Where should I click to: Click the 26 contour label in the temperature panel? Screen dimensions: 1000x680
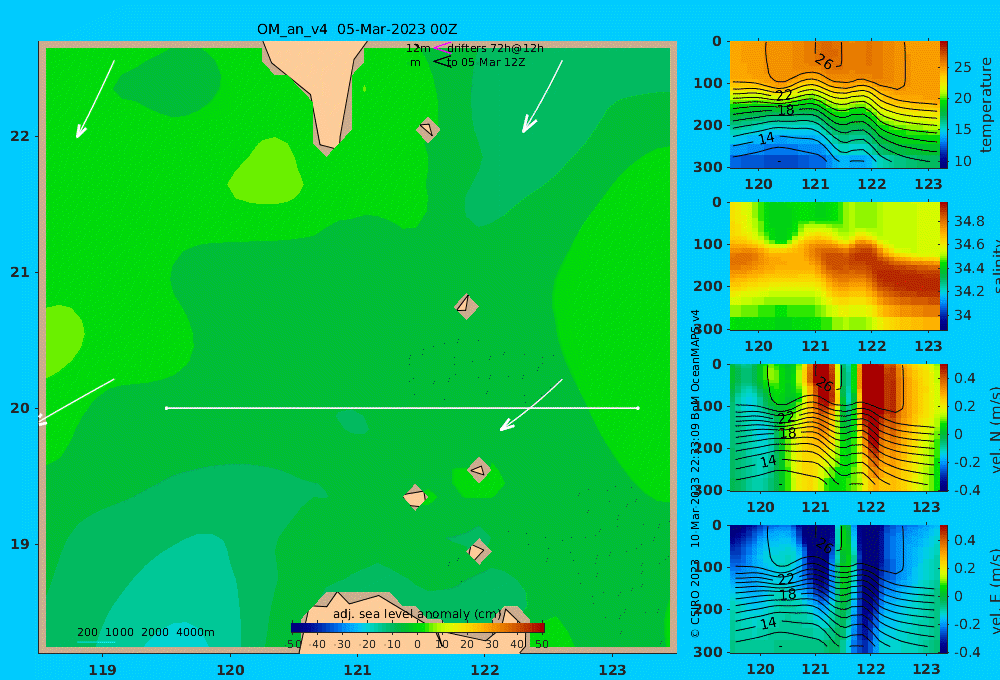click(x=824, y=61)
